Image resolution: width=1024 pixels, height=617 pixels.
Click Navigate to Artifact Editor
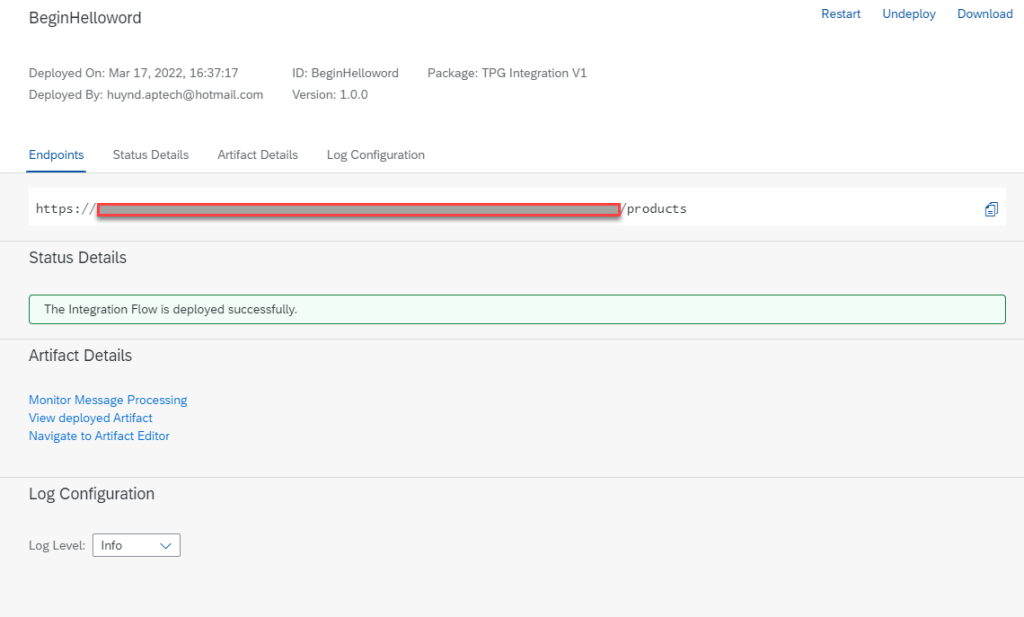pos(99,436)
